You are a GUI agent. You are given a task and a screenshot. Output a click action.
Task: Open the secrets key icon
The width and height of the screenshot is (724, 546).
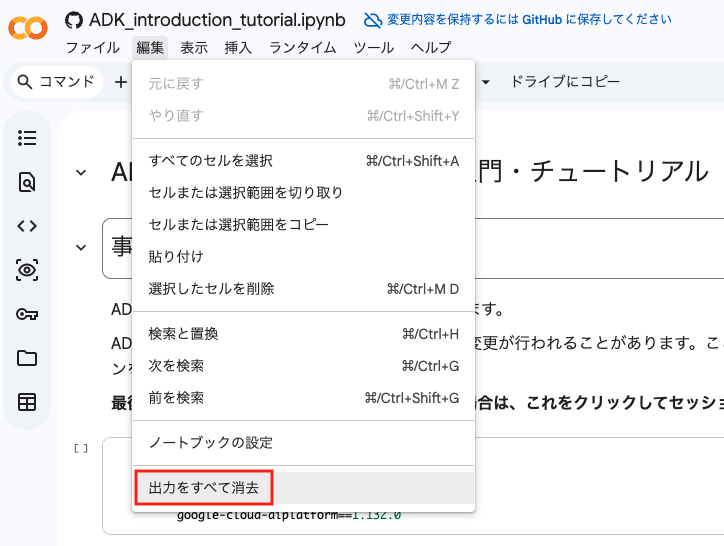[x=27, y=314]
